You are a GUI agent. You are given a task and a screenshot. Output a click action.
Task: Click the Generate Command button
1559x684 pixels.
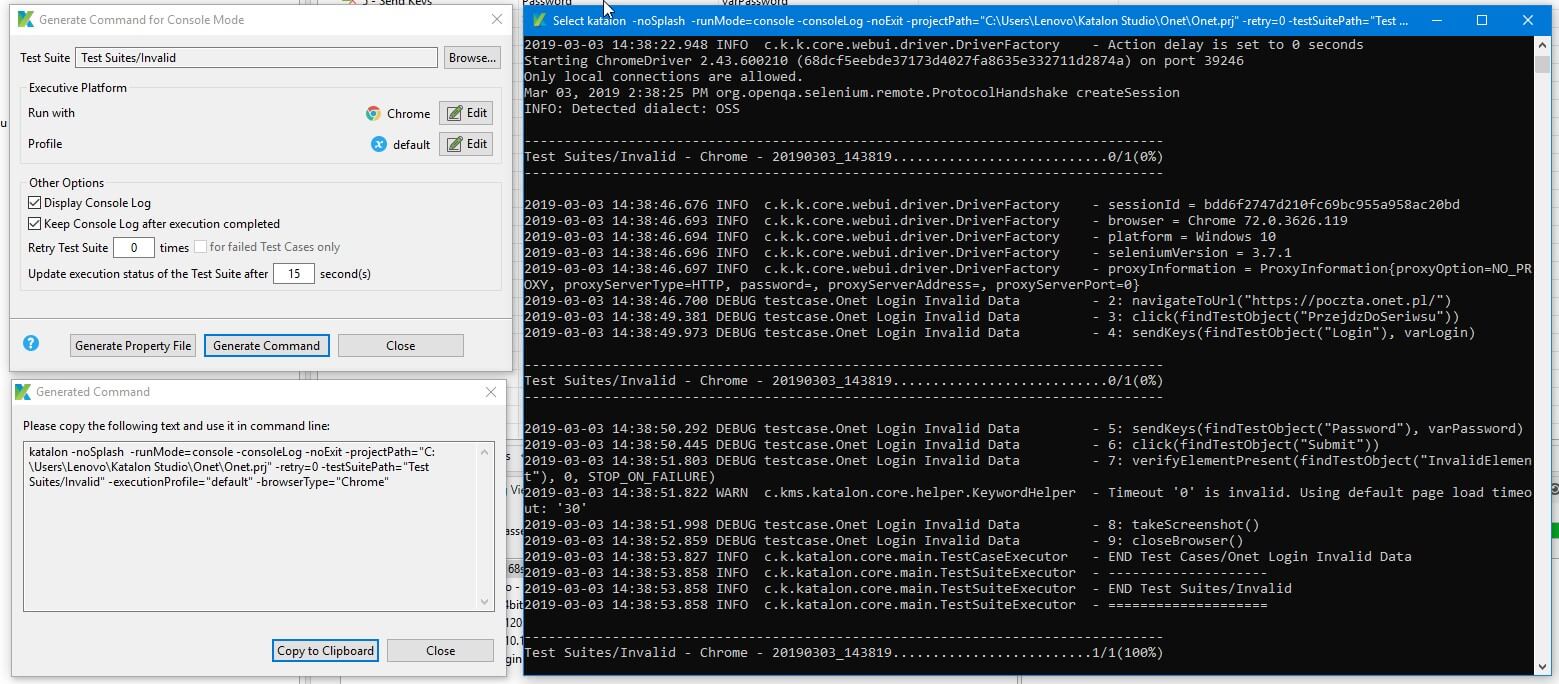point(266,346)
